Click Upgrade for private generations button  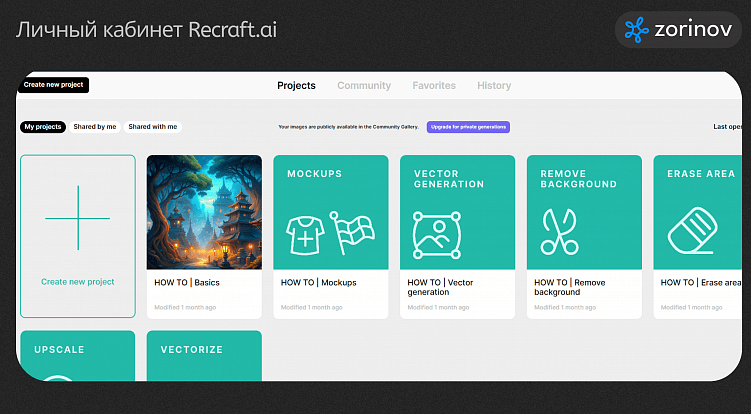click(x=468, y=127)
